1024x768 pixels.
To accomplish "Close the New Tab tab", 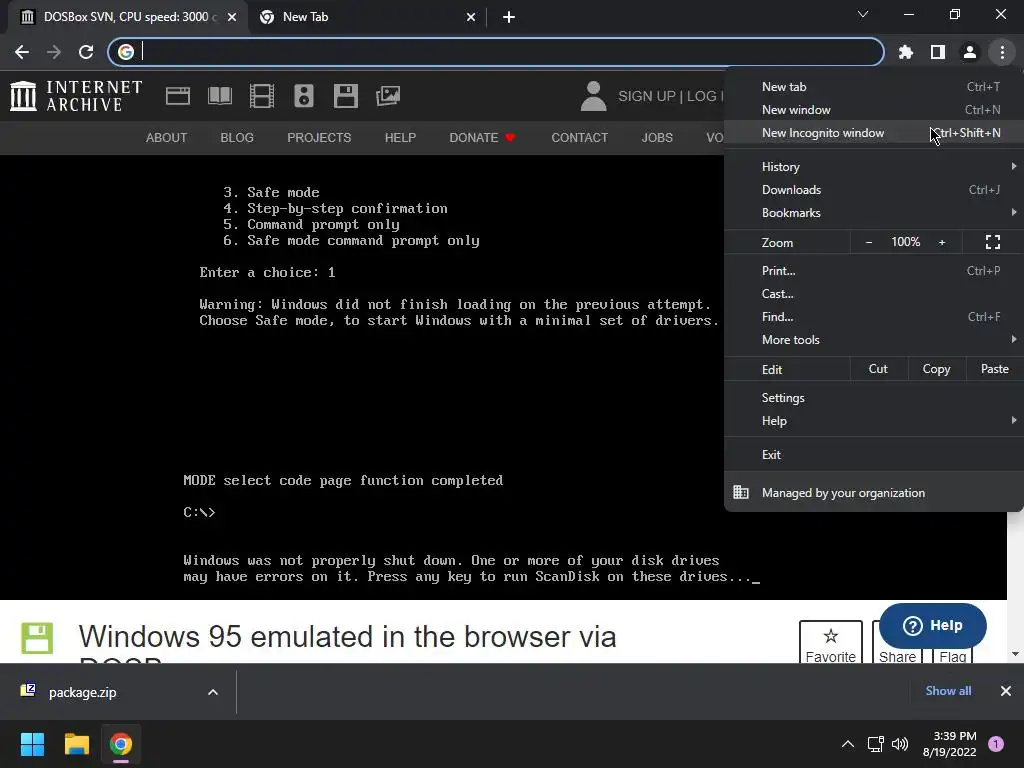I will point(471,18).
